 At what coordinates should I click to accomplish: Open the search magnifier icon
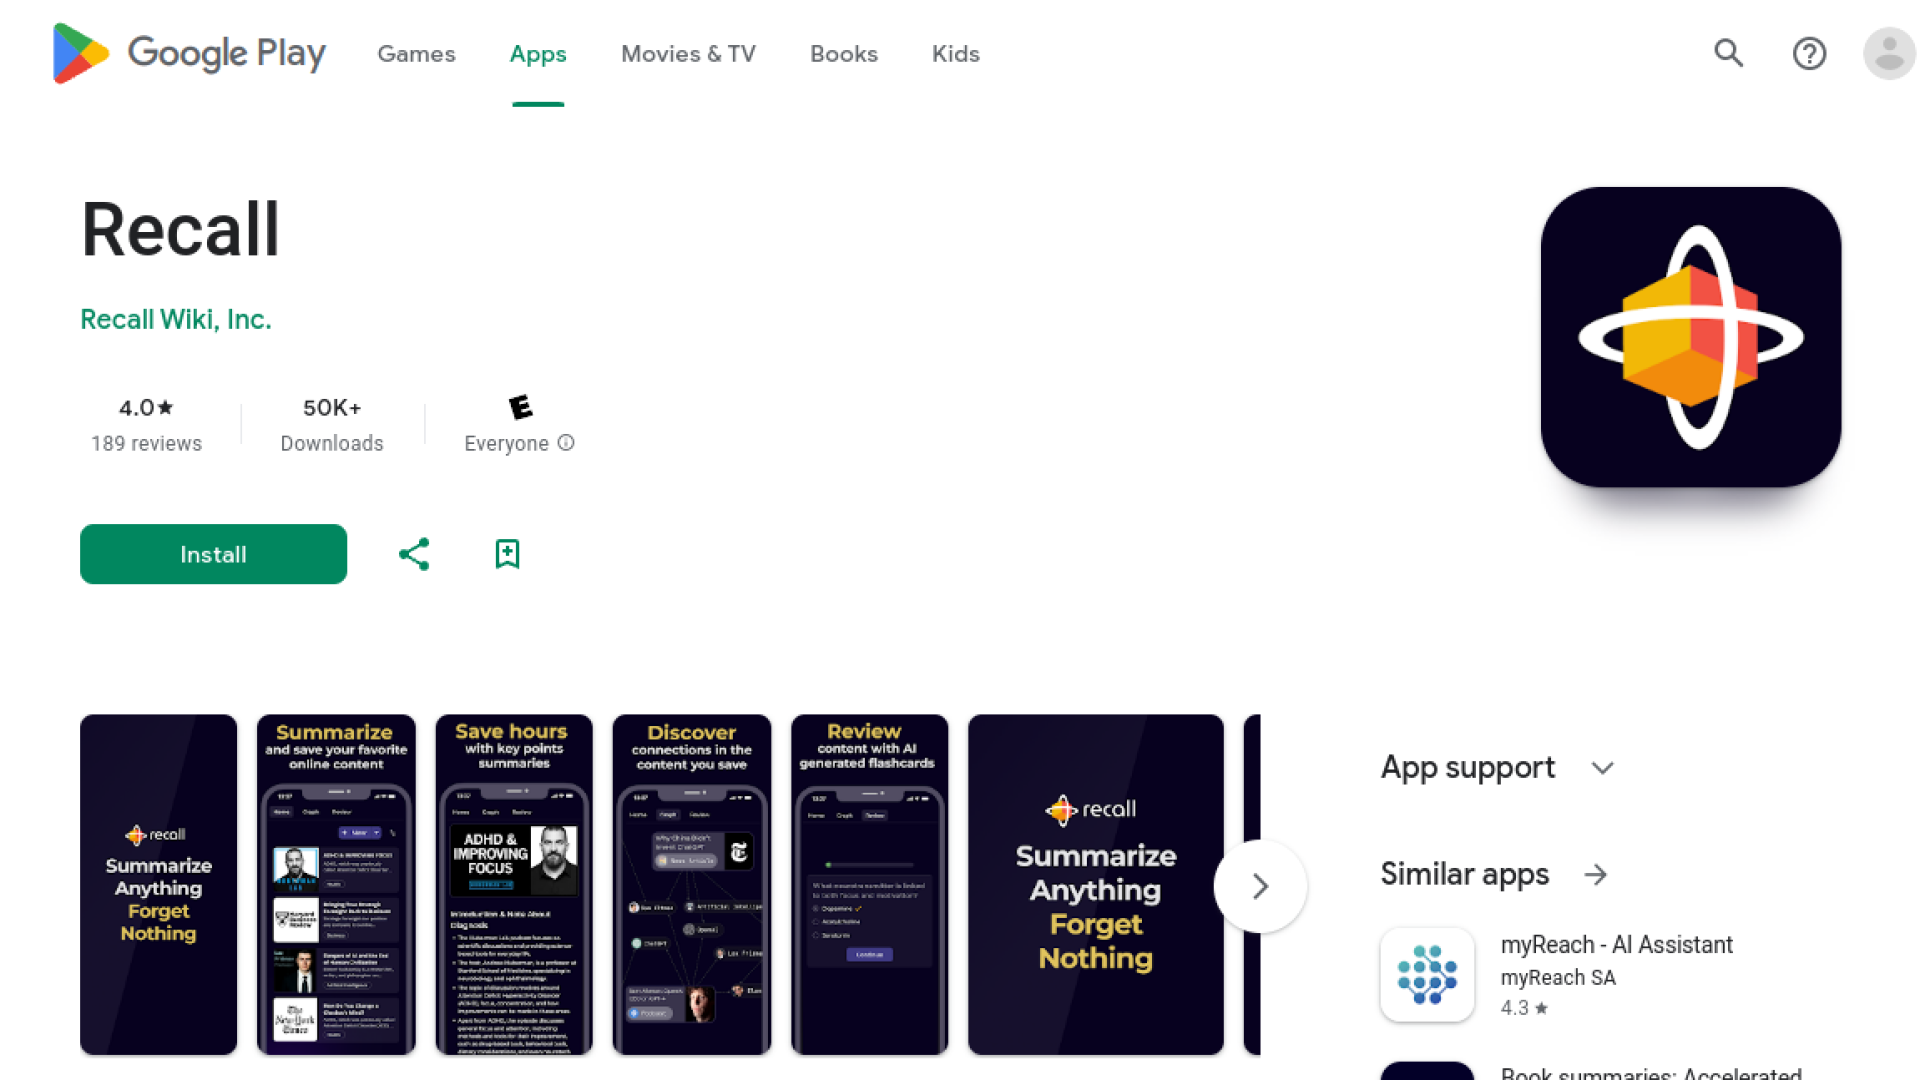[1728, 53]
